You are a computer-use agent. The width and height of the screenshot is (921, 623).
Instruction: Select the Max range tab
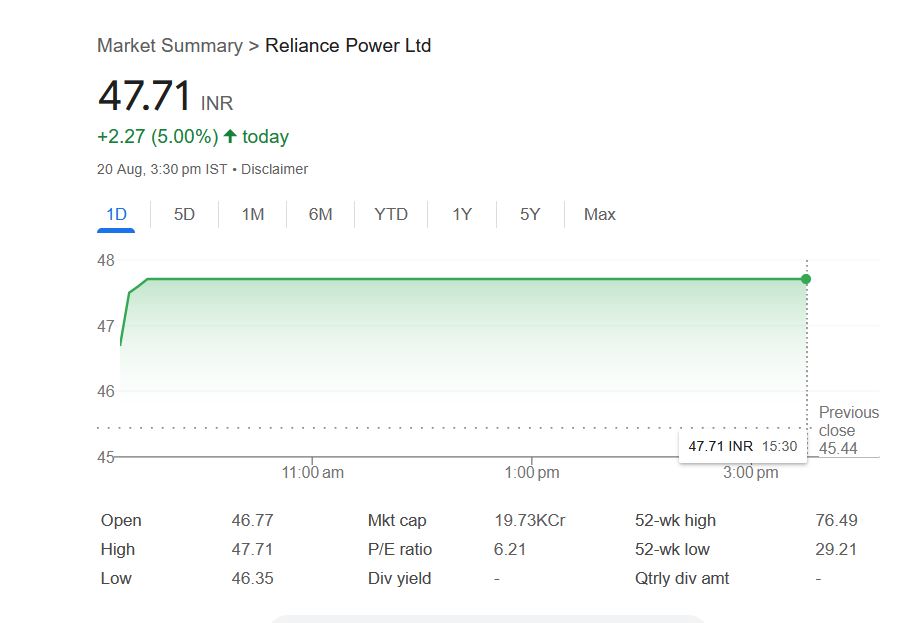600,214
